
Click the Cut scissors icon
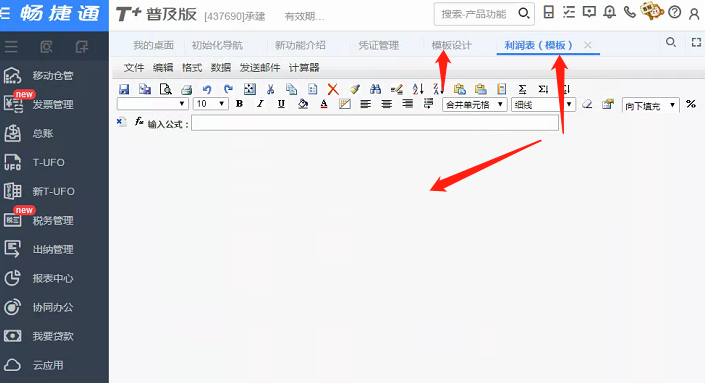pyautogui.click(x=270, y=89)
